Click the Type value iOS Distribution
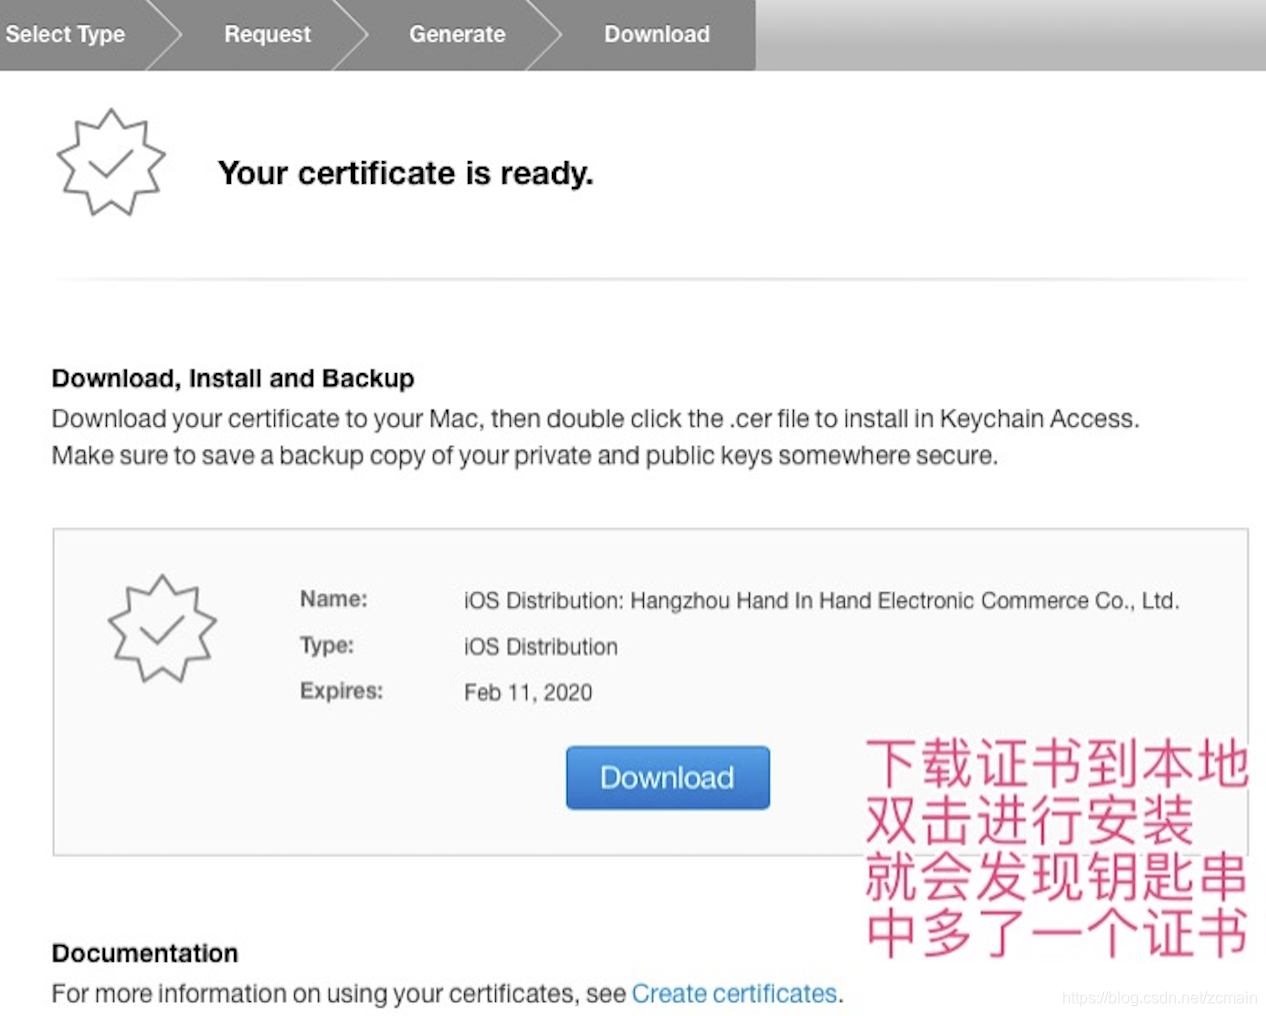The height and width of the screenshot is (1016, 1266). coord(541,647)
